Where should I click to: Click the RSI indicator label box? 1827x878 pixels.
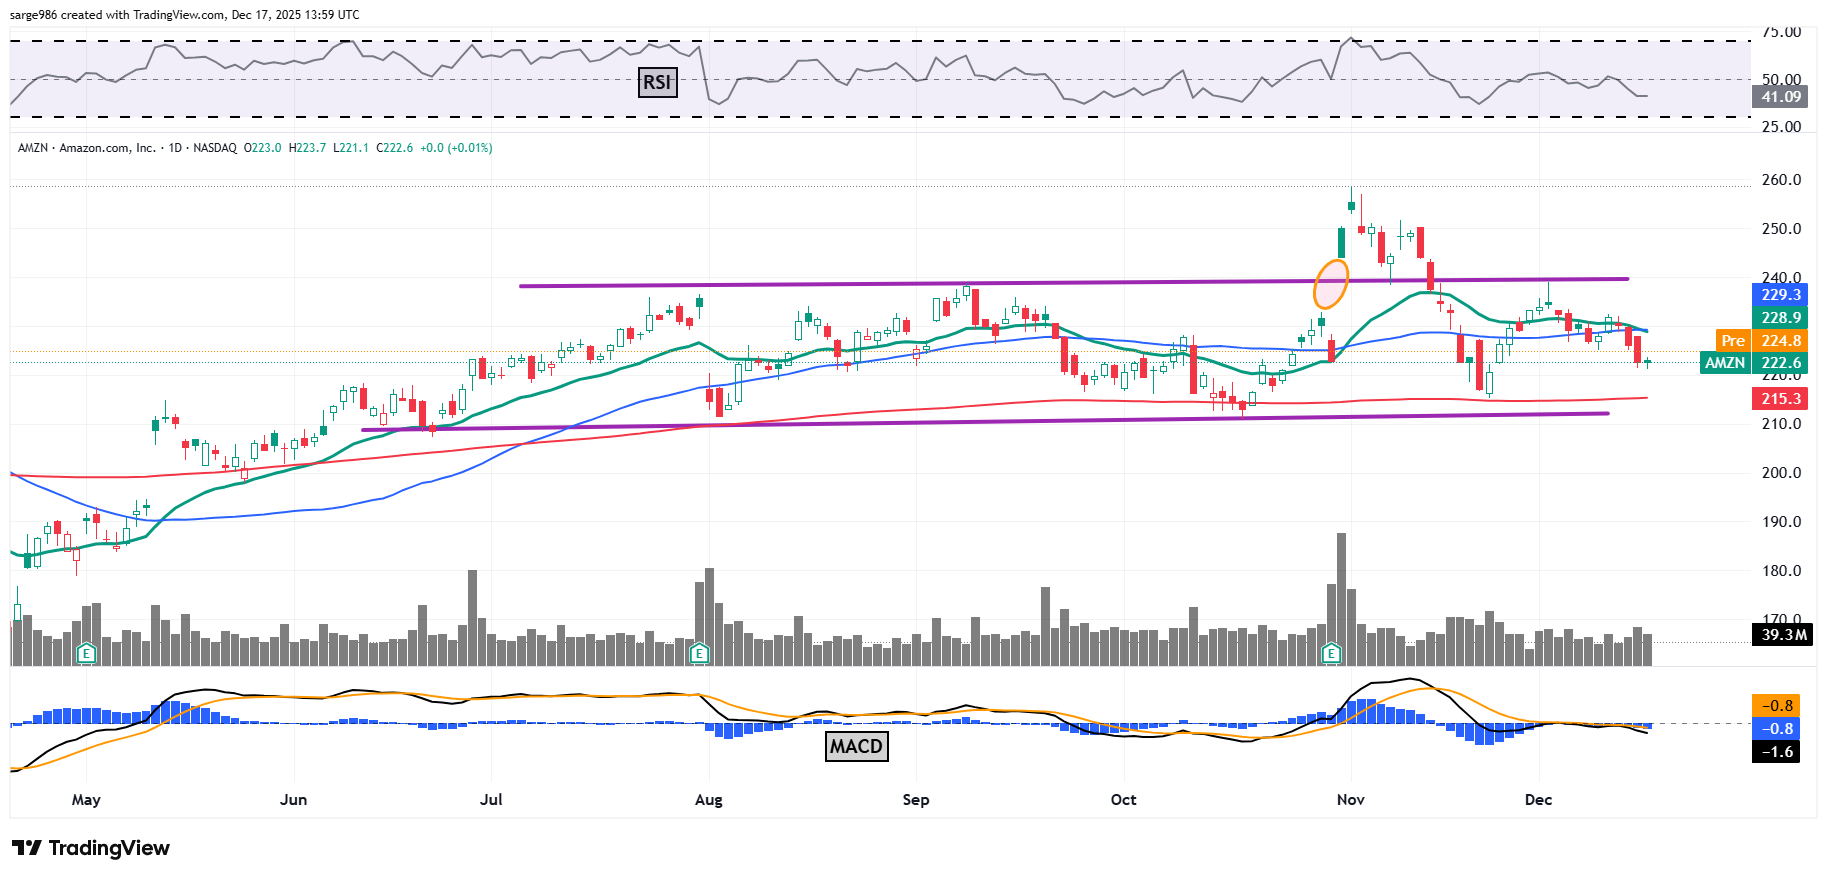657,82
